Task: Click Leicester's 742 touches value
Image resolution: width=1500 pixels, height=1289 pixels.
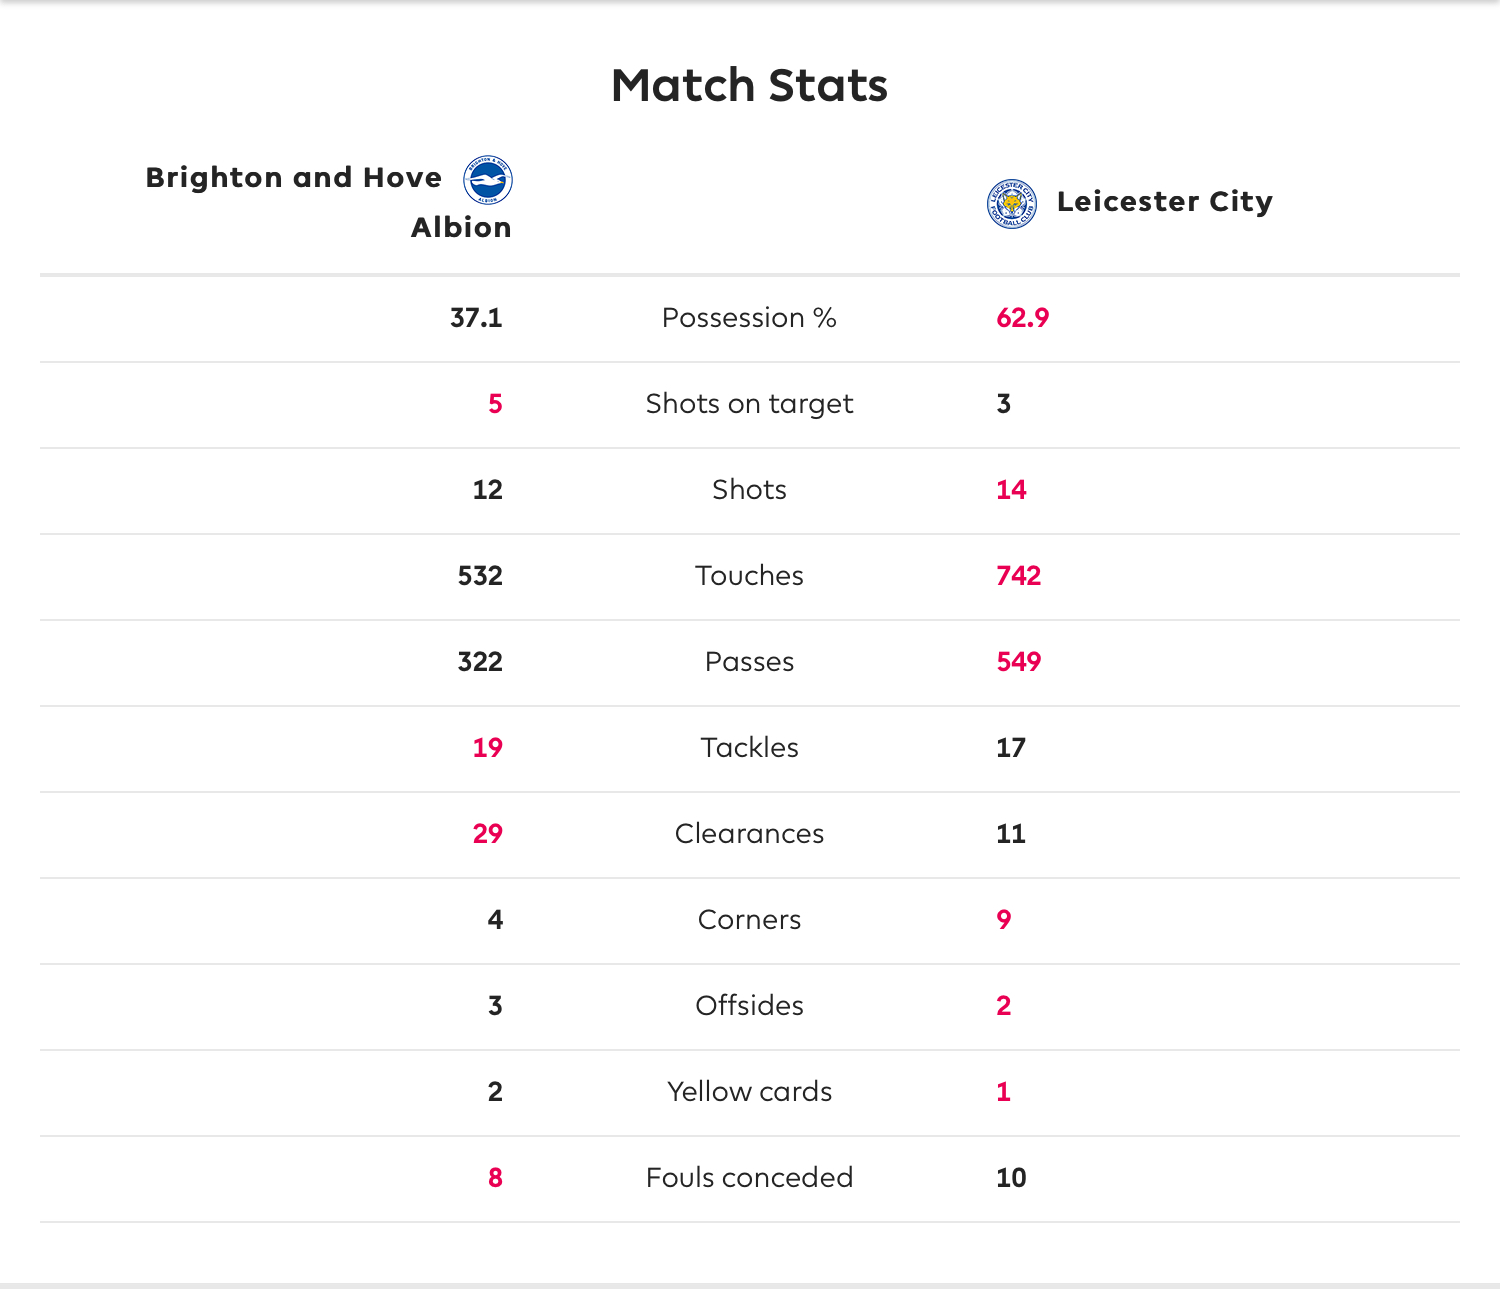Action: click(1019, 576)
